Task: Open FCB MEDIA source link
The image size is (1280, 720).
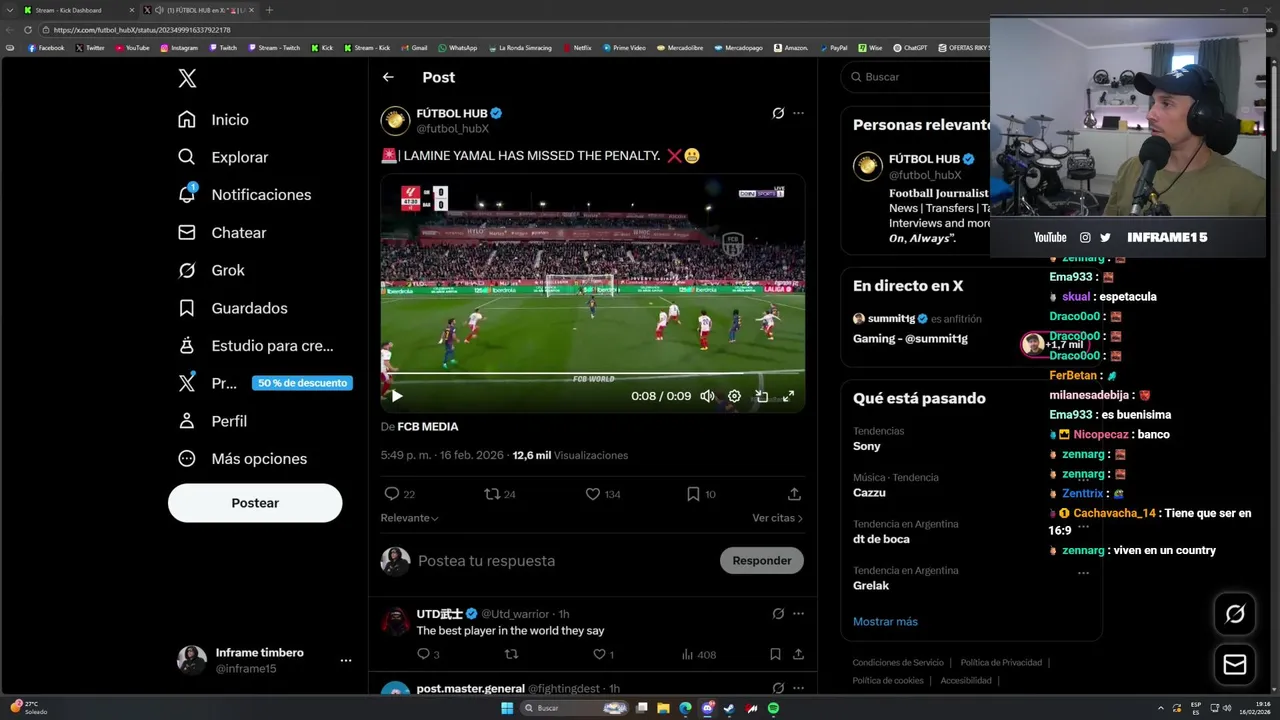Action: 428,427
